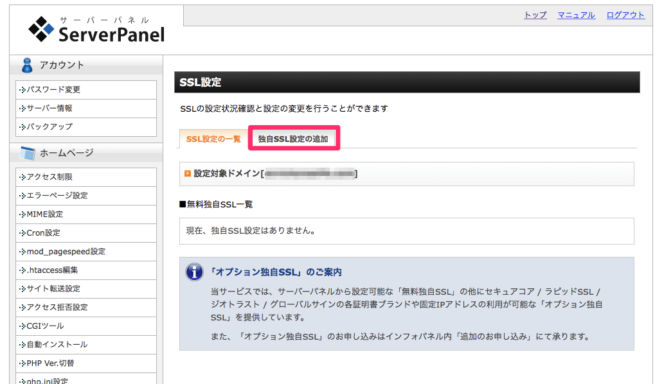Open .htaccess編集 menu item
The image size is (664, 384).
pos(86,270)
